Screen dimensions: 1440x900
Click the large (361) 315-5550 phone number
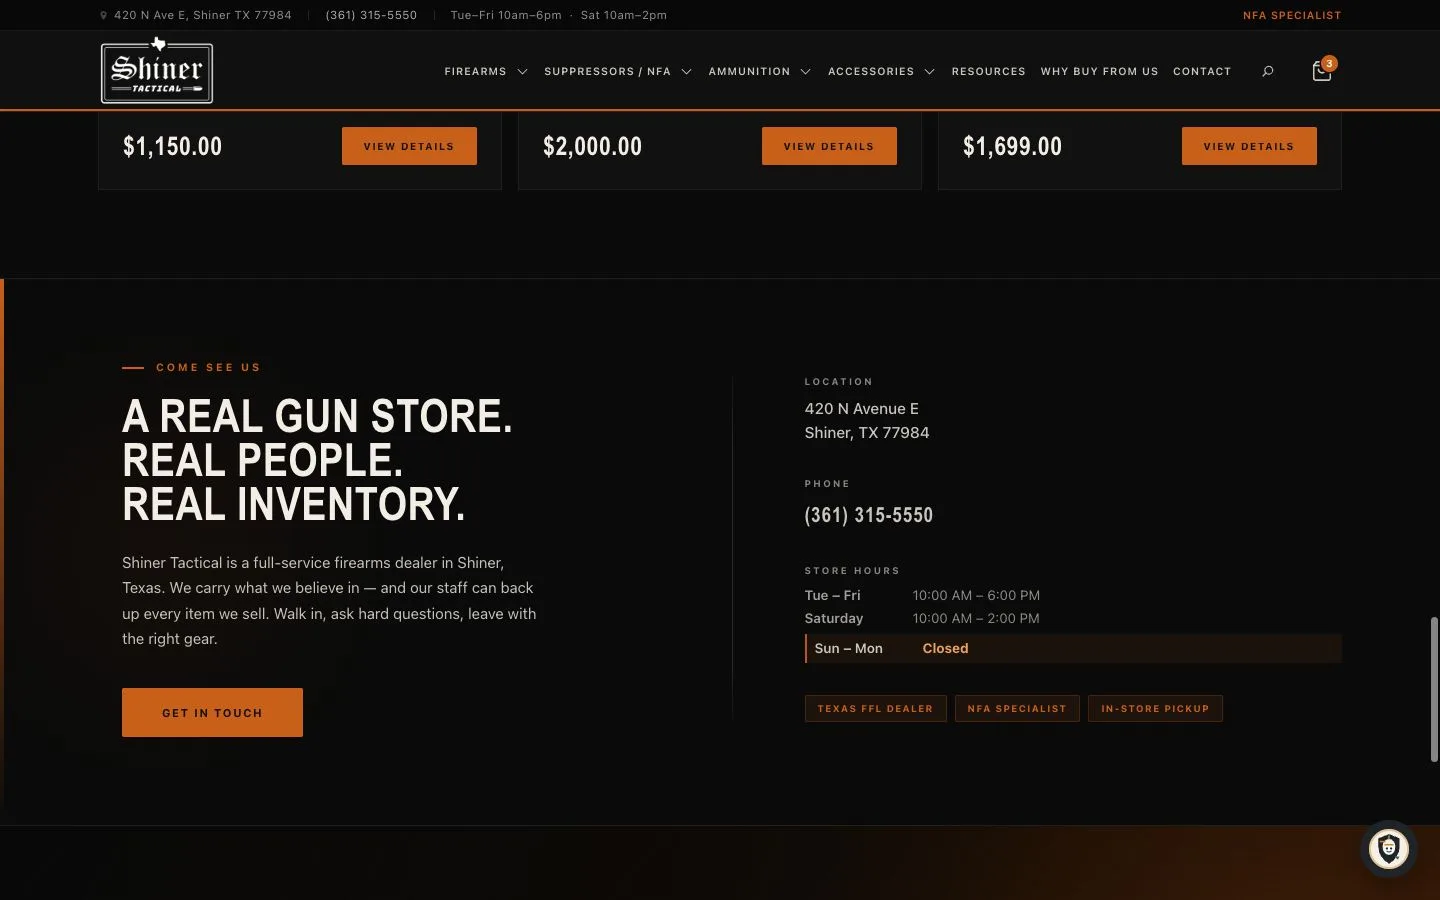point(868,515)
